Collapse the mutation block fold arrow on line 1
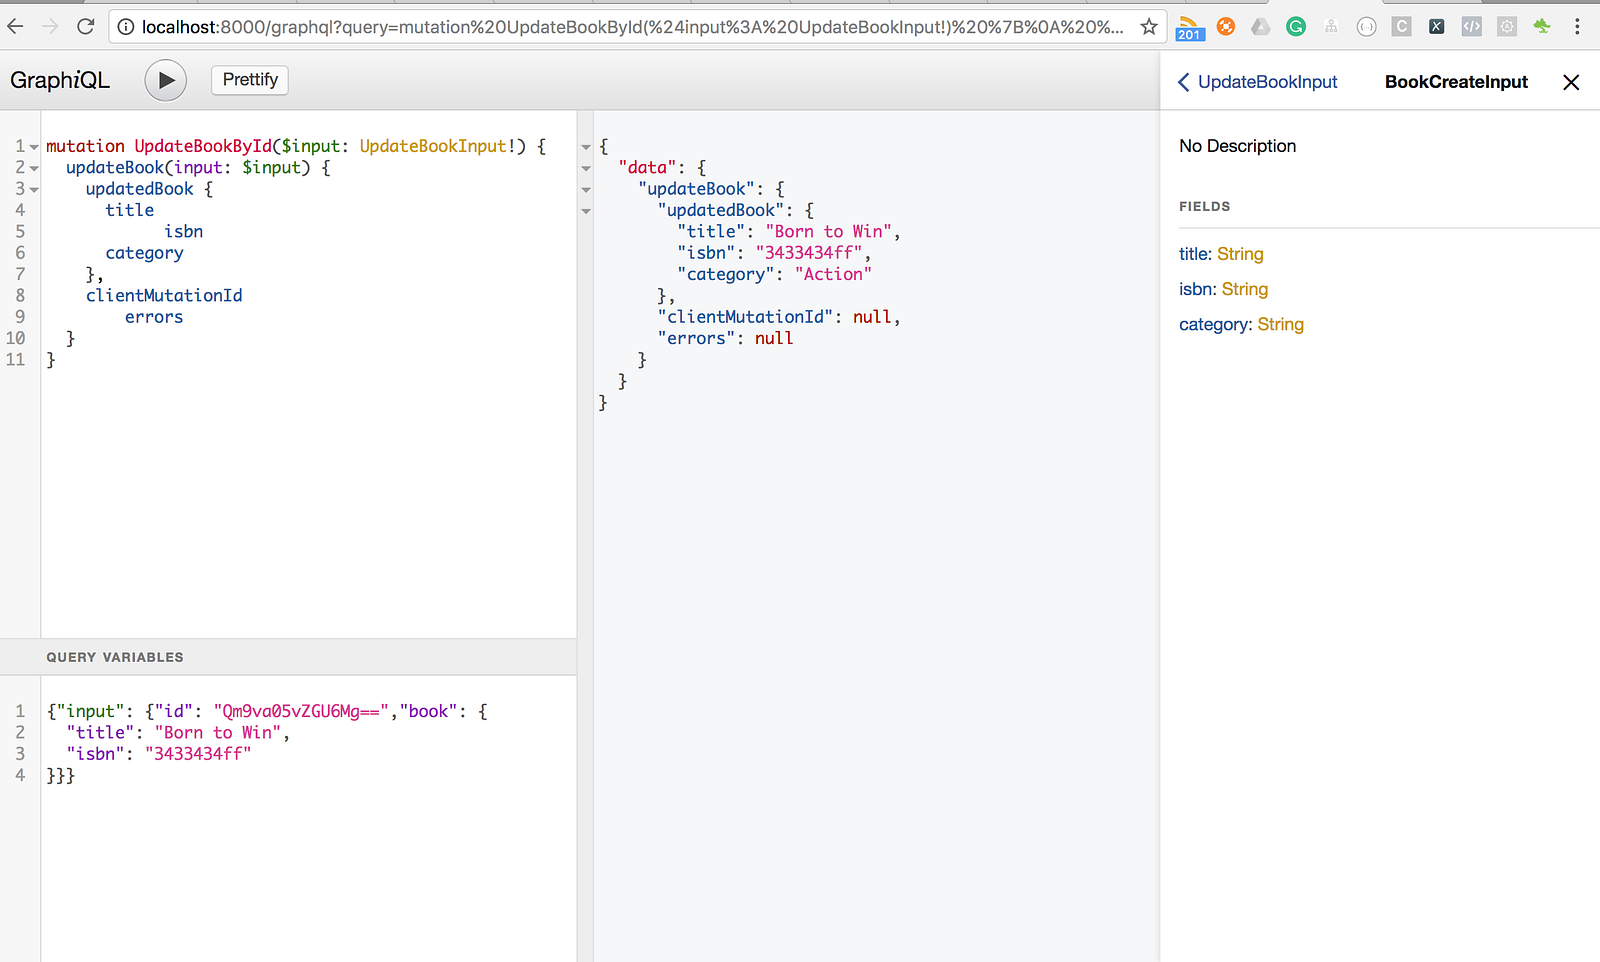This screenshot has width=1600, height=962. (x=34, y=147)
